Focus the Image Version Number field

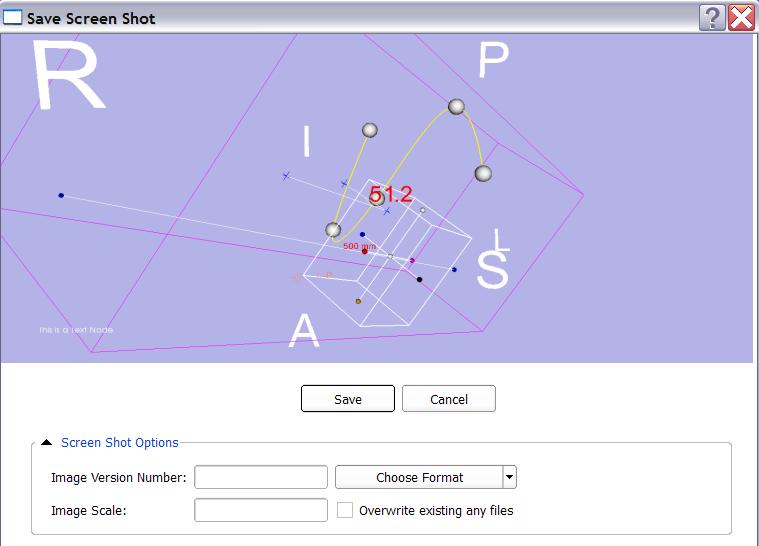tap(261, 478)
